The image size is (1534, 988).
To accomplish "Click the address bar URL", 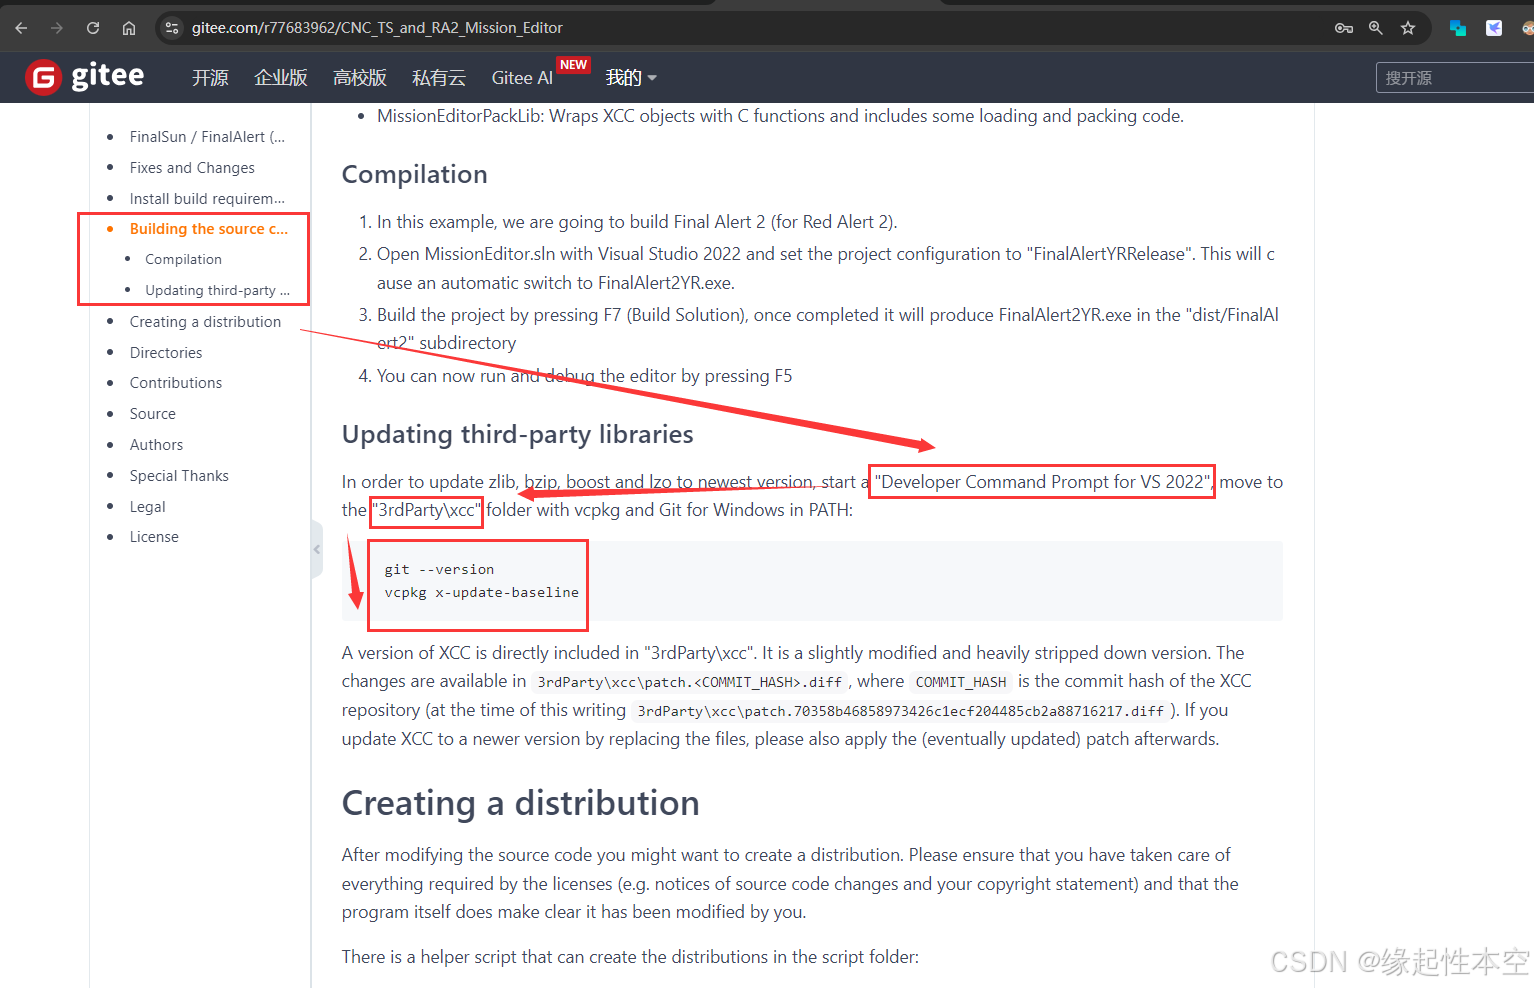I will pyautogui.click(x=377, y=28).
